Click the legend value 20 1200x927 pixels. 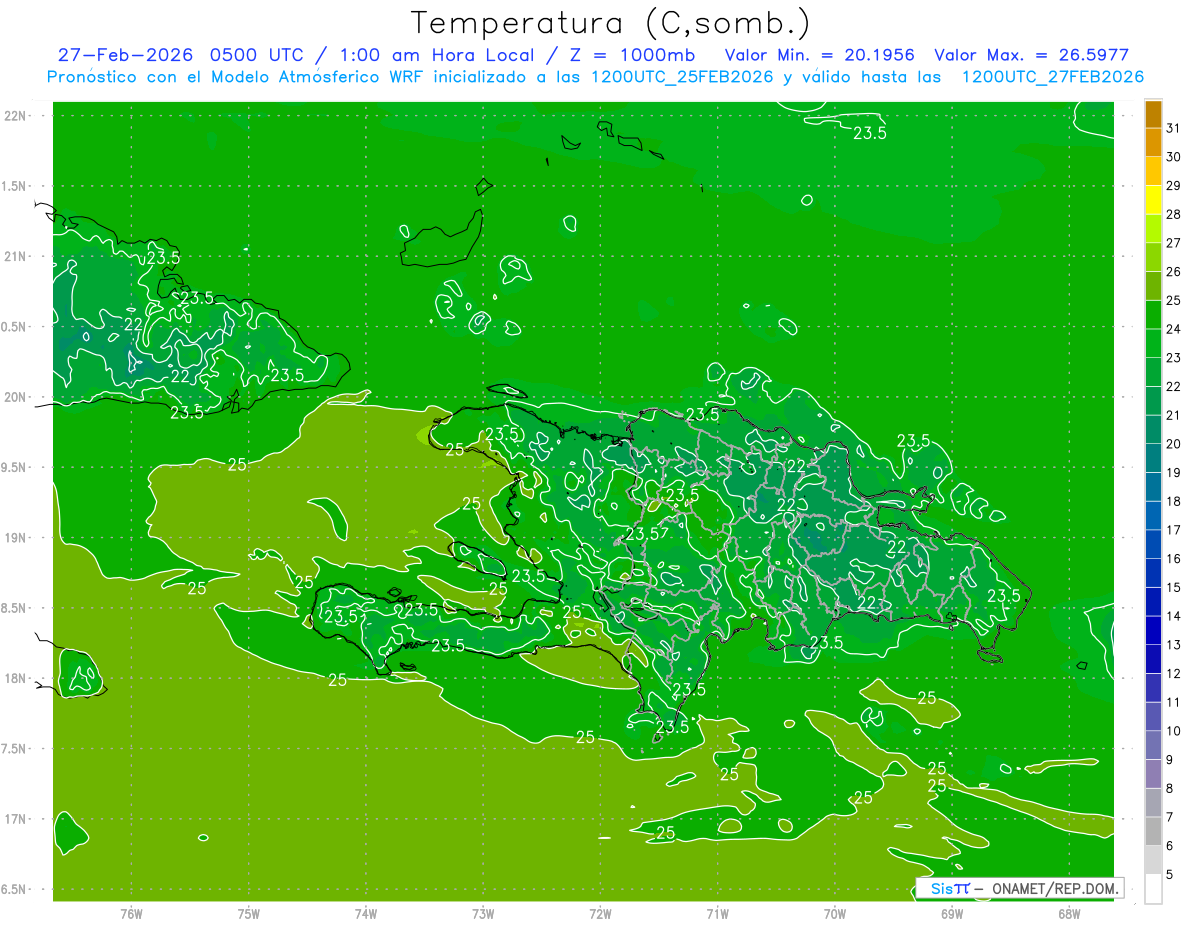tap(1174, 444)
